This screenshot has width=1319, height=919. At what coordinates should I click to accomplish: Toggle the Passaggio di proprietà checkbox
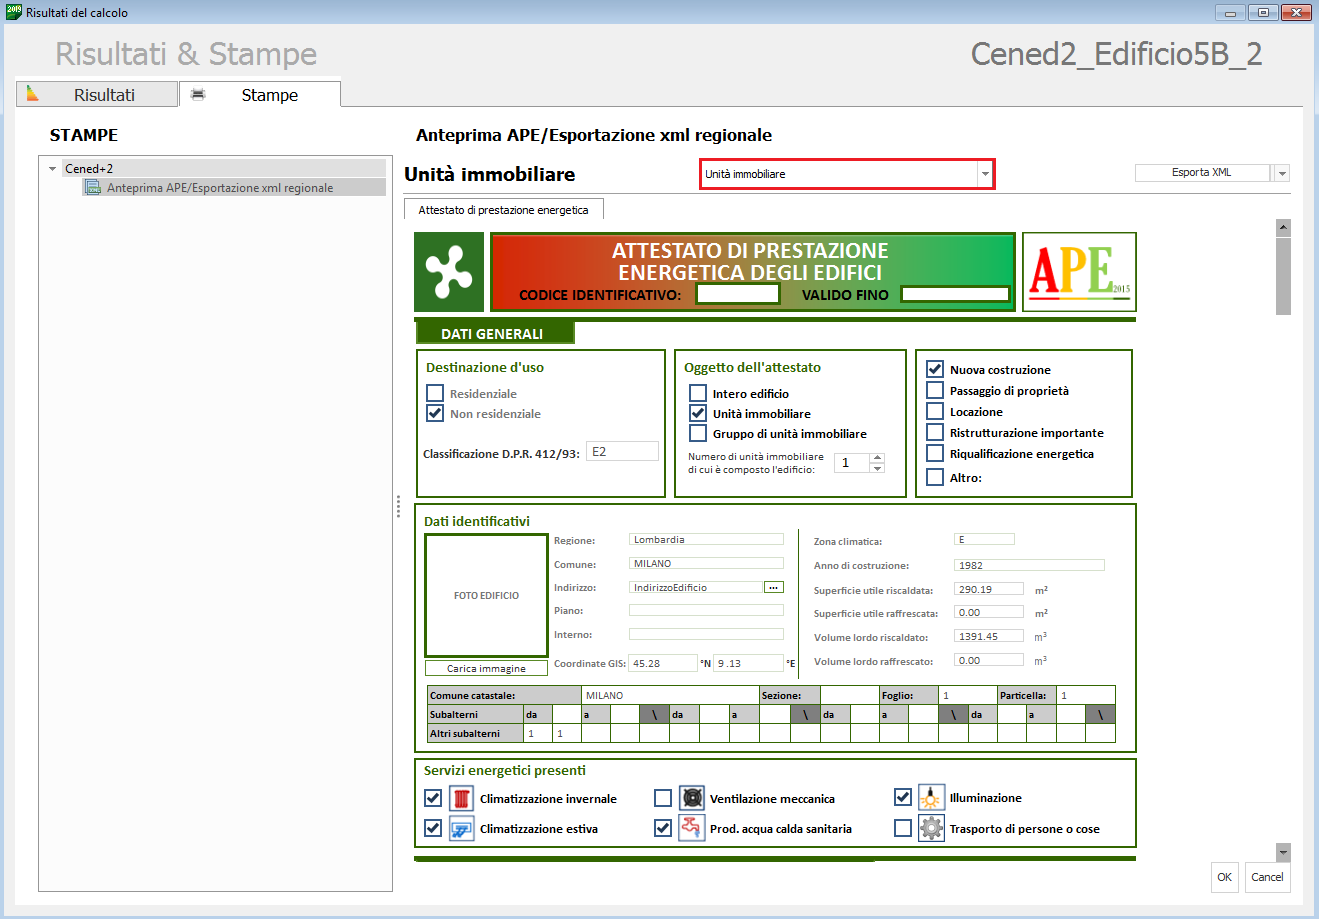click(935, 390)
